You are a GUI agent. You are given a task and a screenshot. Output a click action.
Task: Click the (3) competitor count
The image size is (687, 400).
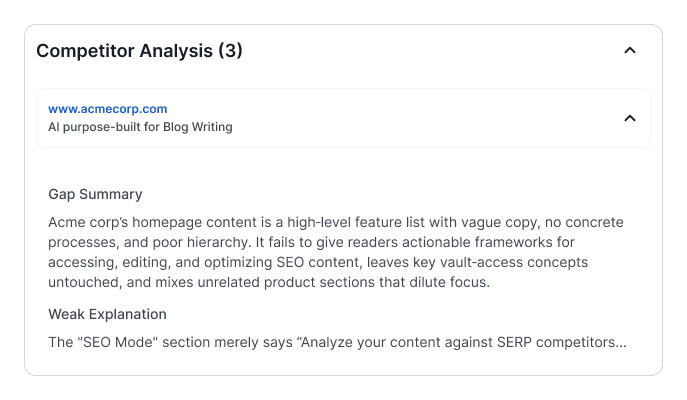pyautogui.click(x=230, y=51)
